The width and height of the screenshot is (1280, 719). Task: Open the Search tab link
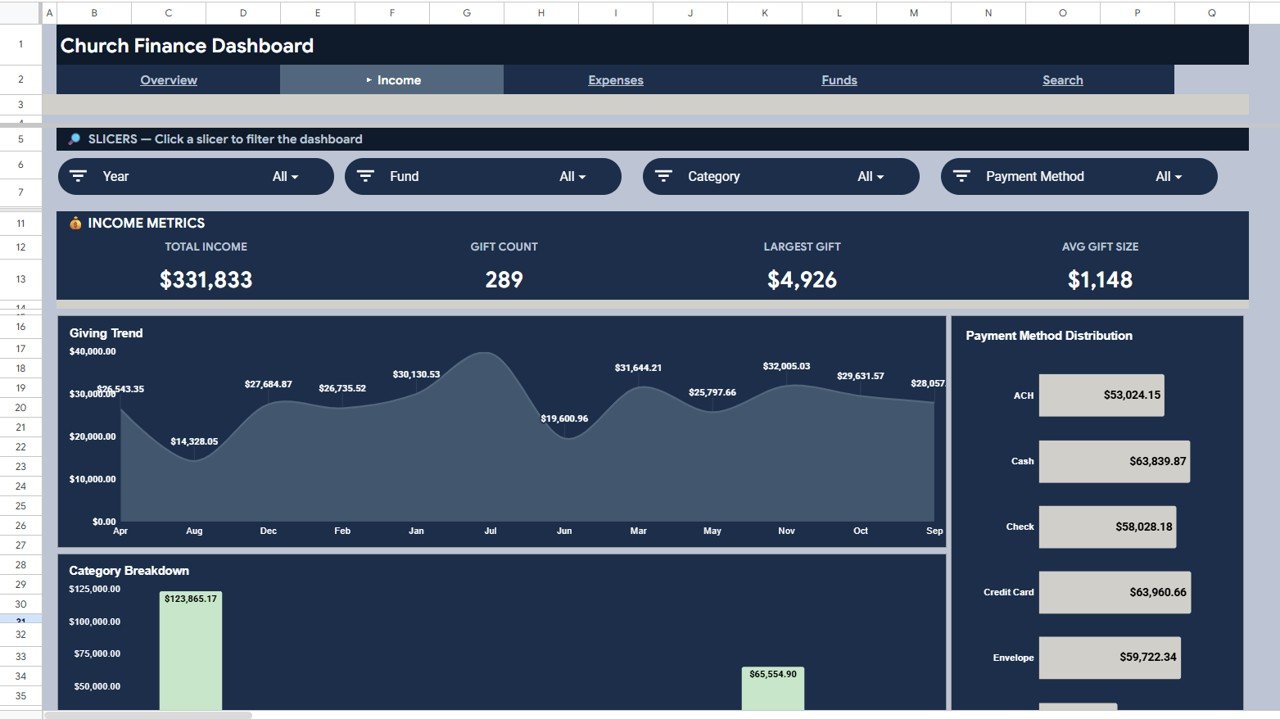point(1062,80)
